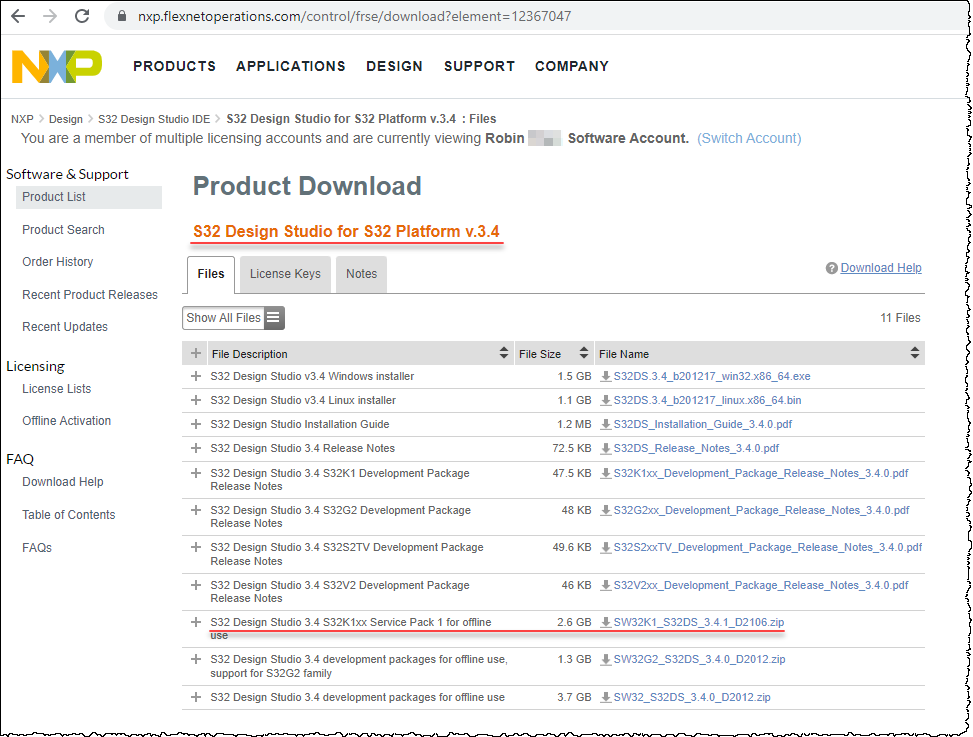Click download icon for S32G2xx Release Notes pdf
The image size is (973, 737).
606,511
